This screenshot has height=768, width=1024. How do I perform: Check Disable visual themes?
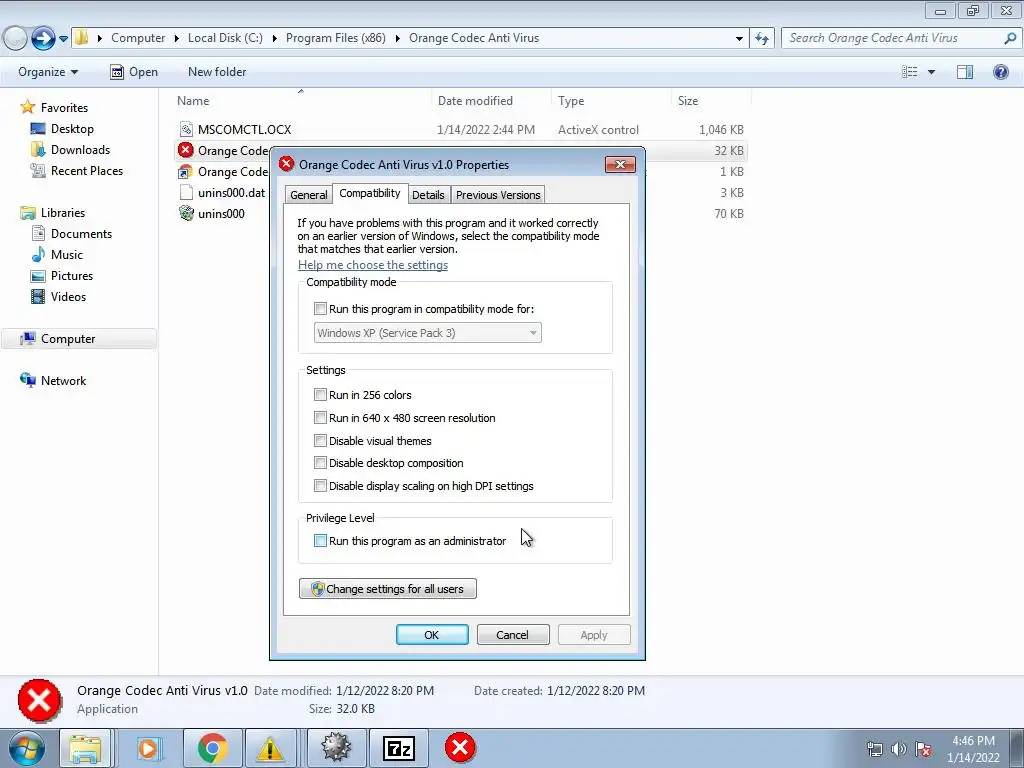[320, 440]
